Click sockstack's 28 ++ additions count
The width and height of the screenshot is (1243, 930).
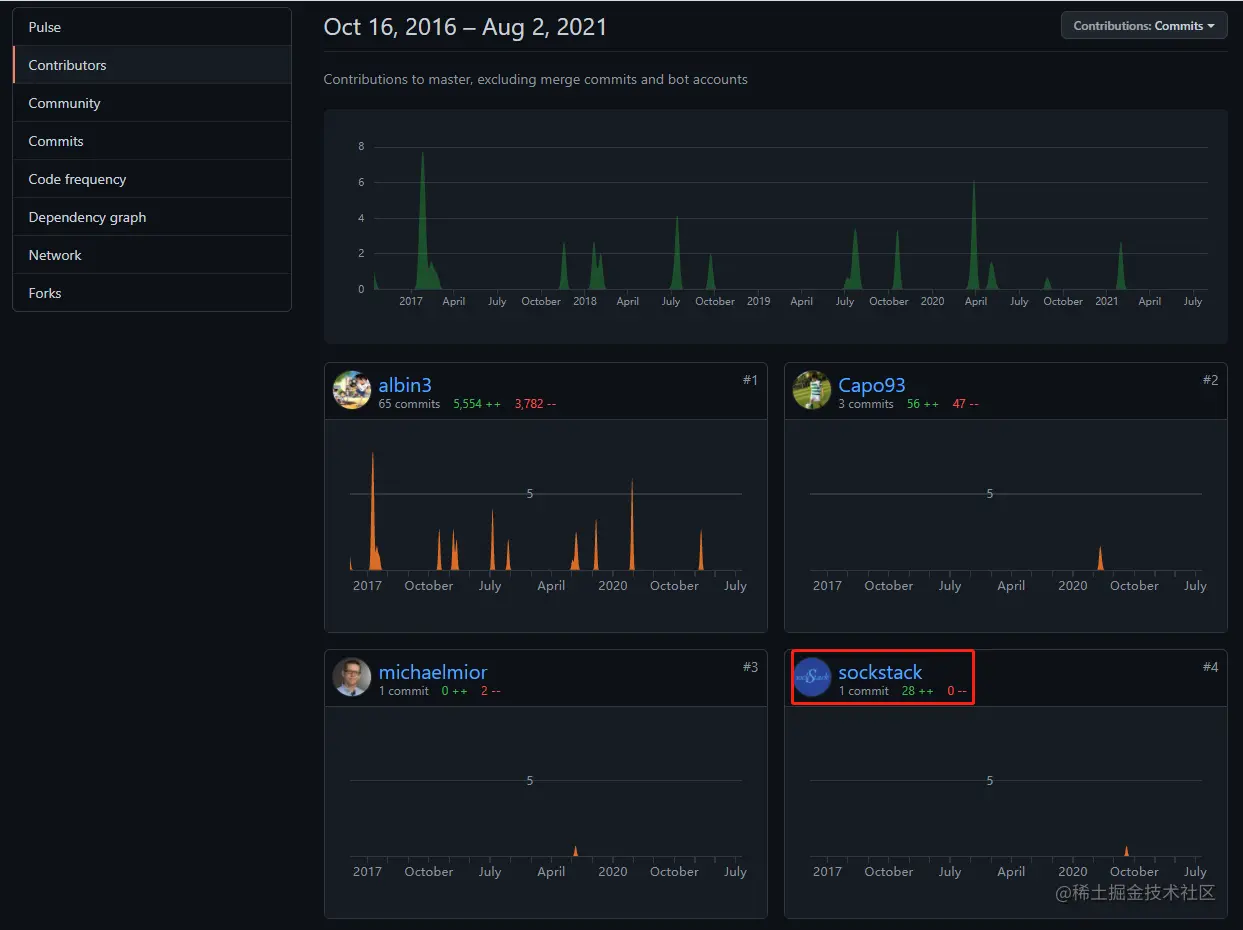918,691
